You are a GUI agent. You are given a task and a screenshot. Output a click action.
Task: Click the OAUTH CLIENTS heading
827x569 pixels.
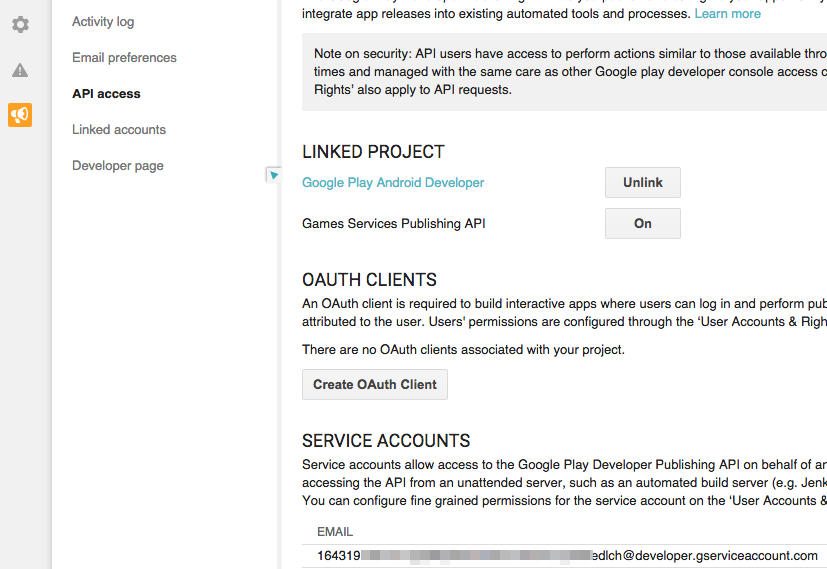[369, 279]
